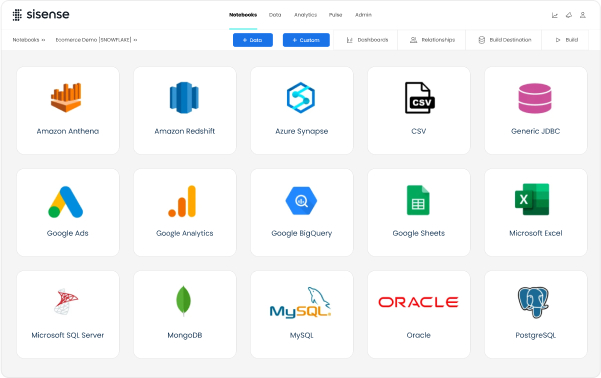The width and height of the screenshot is (601, 378).
Task: Open the Google BigQuery connector icon
Action: 301,201
